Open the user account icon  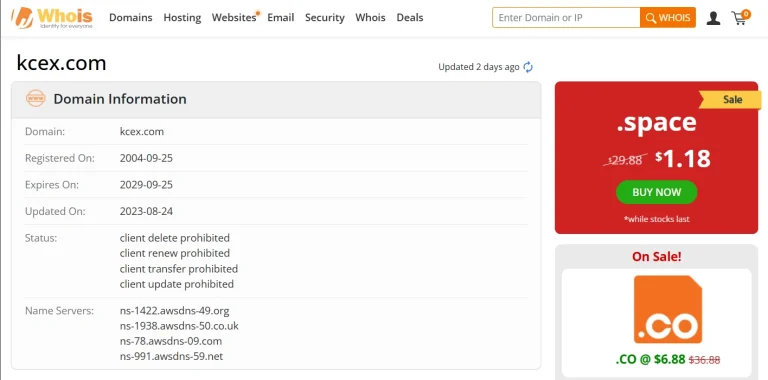[x=713, y=18]
